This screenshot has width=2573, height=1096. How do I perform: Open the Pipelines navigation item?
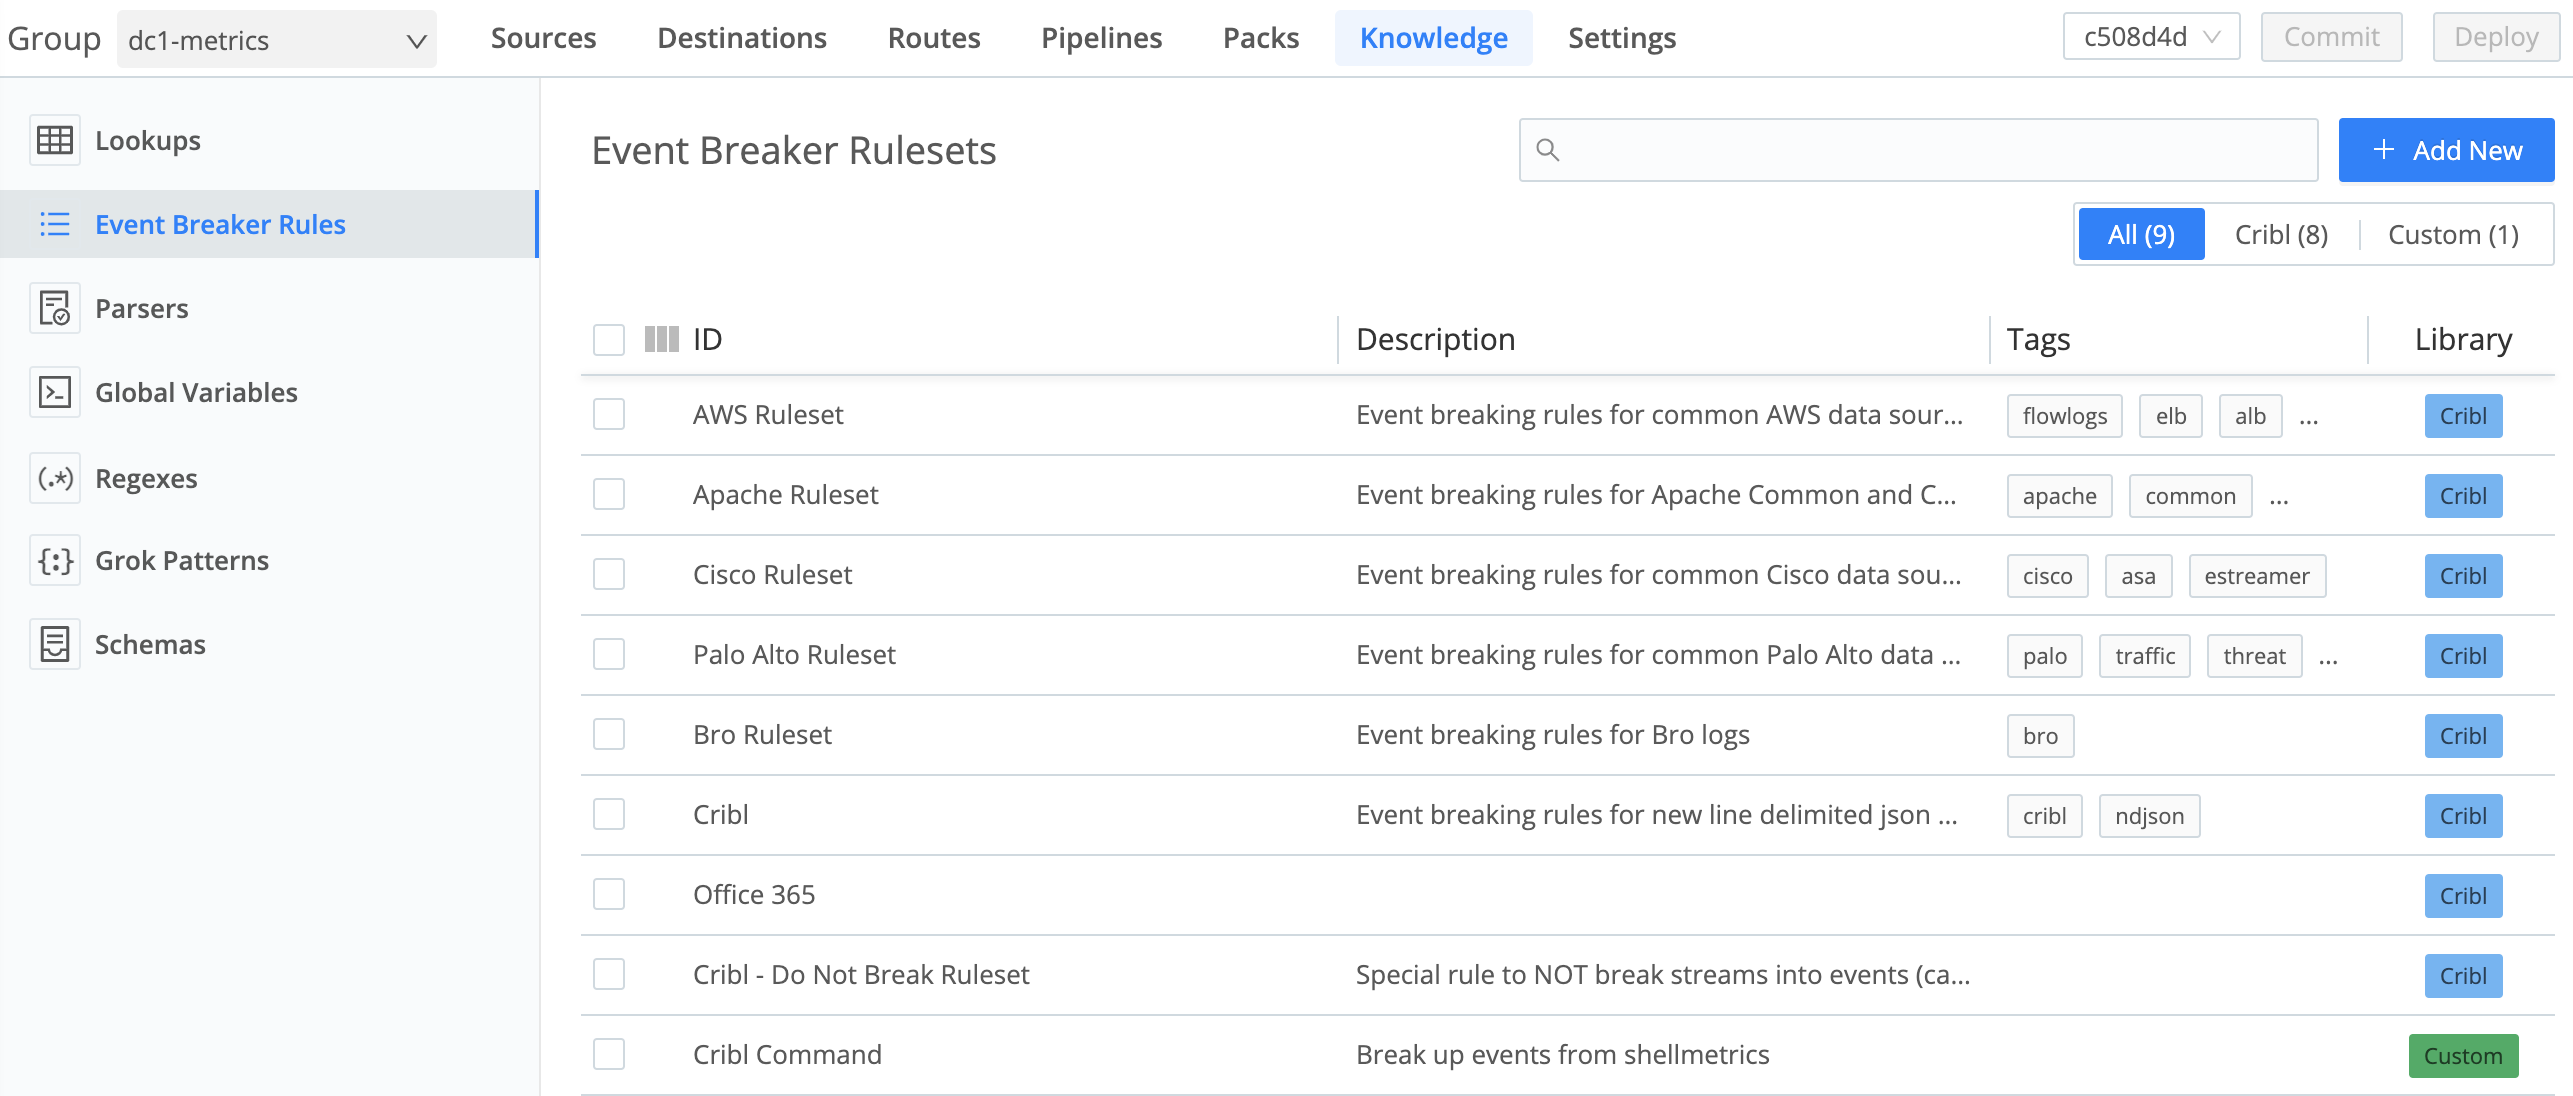[x=1101, y=37]
